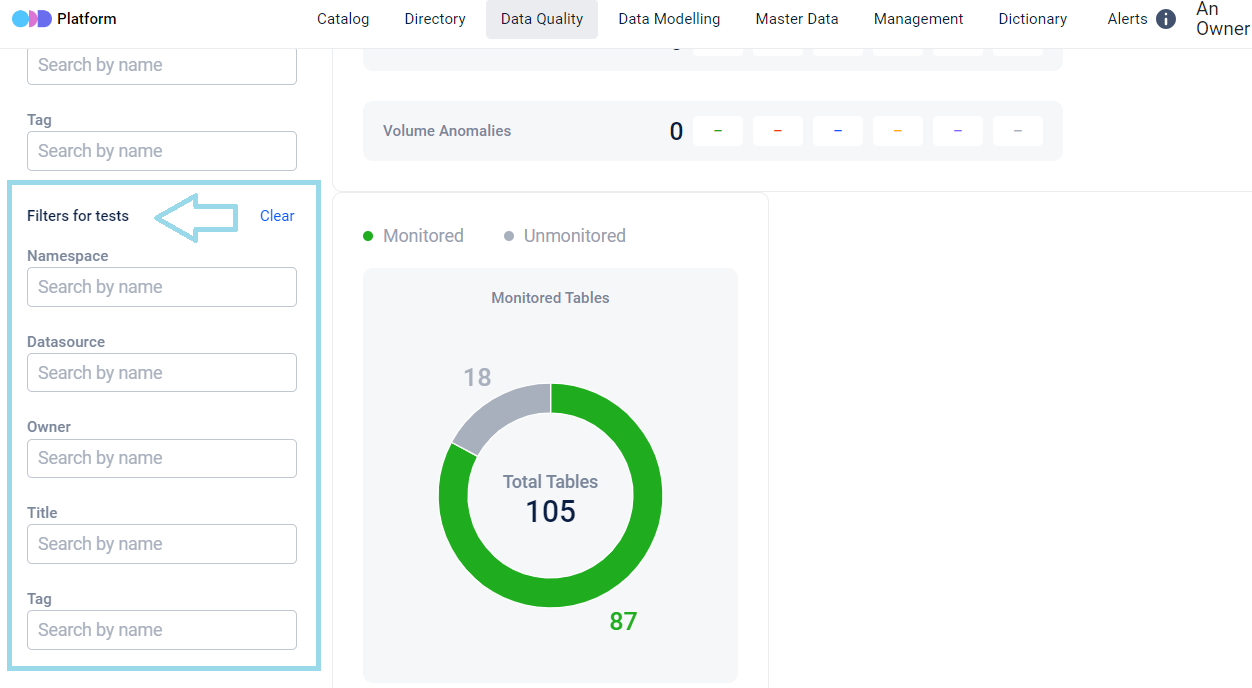Click the green Volume Anomalies status box

coord(717,131)
